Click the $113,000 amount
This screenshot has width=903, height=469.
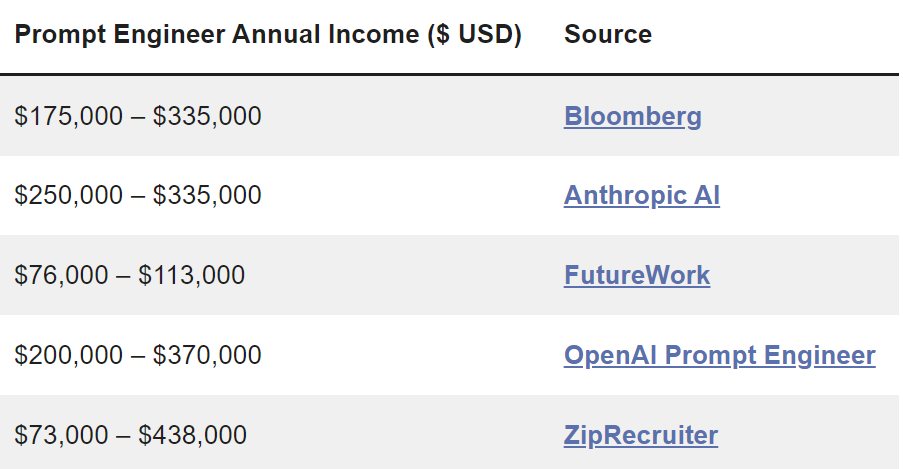(191, 275)
